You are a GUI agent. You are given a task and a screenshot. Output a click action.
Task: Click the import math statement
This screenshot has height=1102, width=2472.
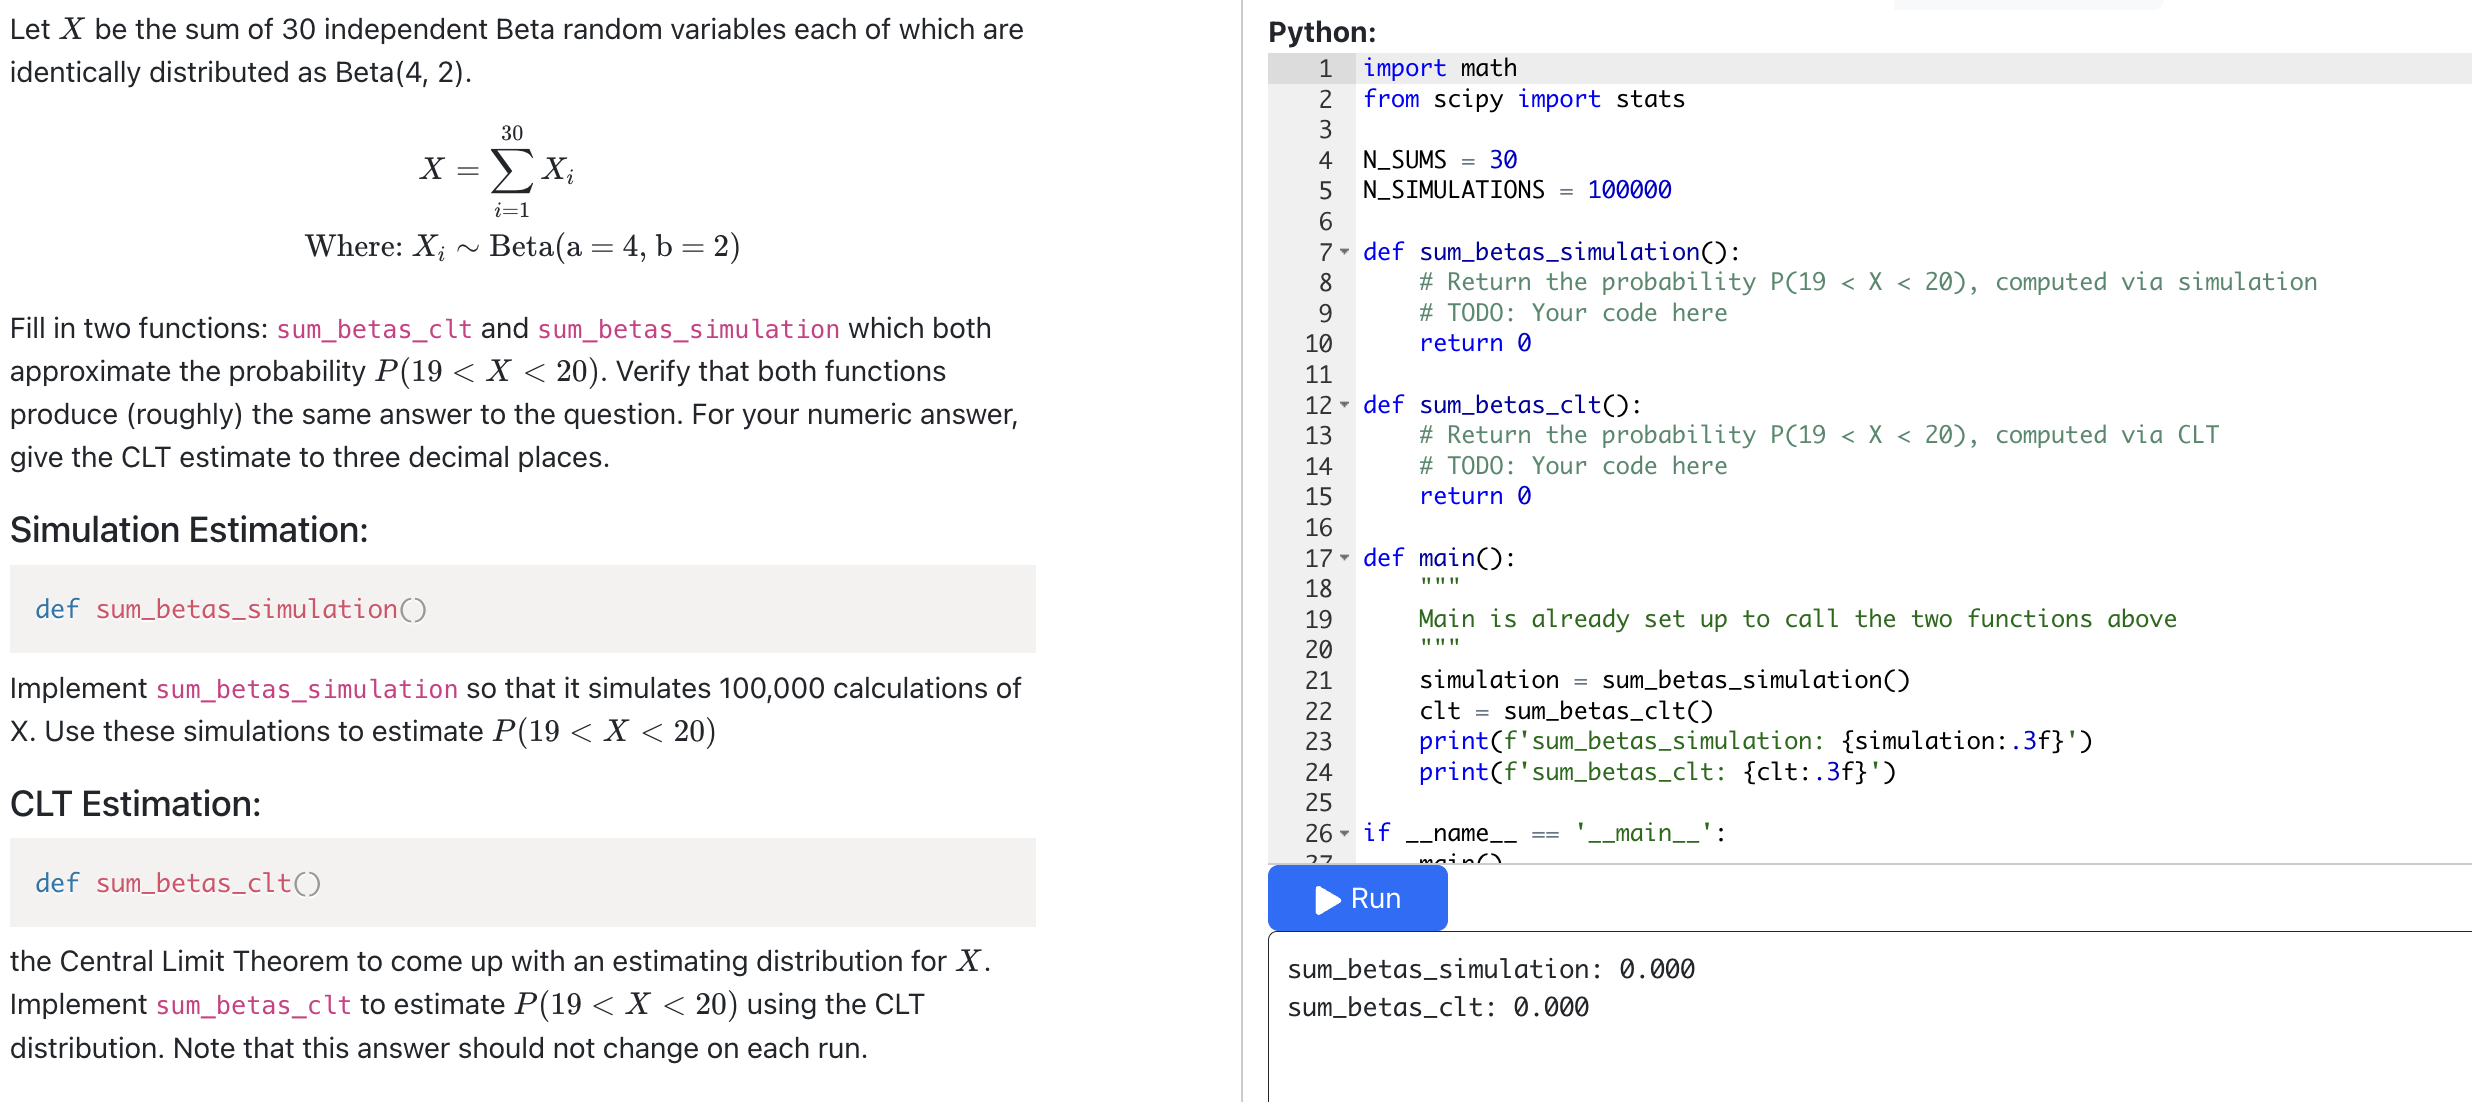click(1440, 67)
